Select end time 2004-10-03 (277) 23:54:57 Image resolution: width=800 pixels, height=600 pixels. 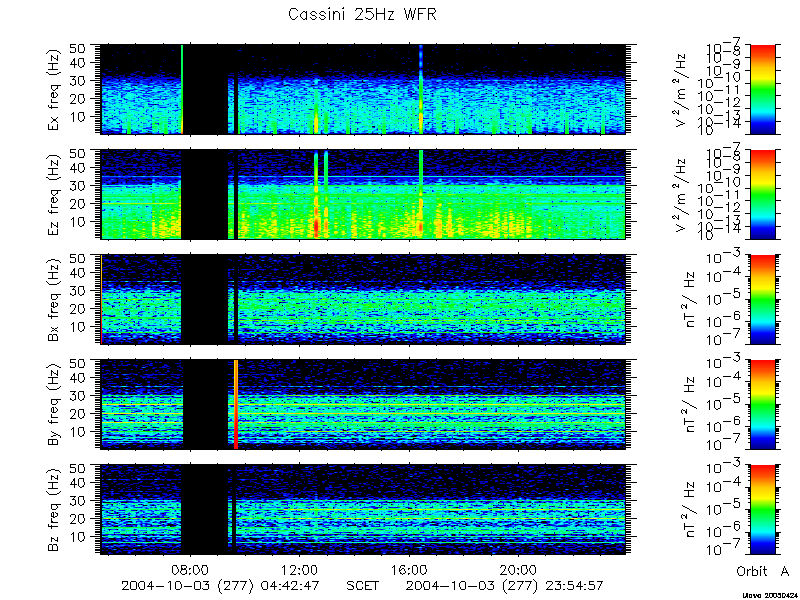504,585
